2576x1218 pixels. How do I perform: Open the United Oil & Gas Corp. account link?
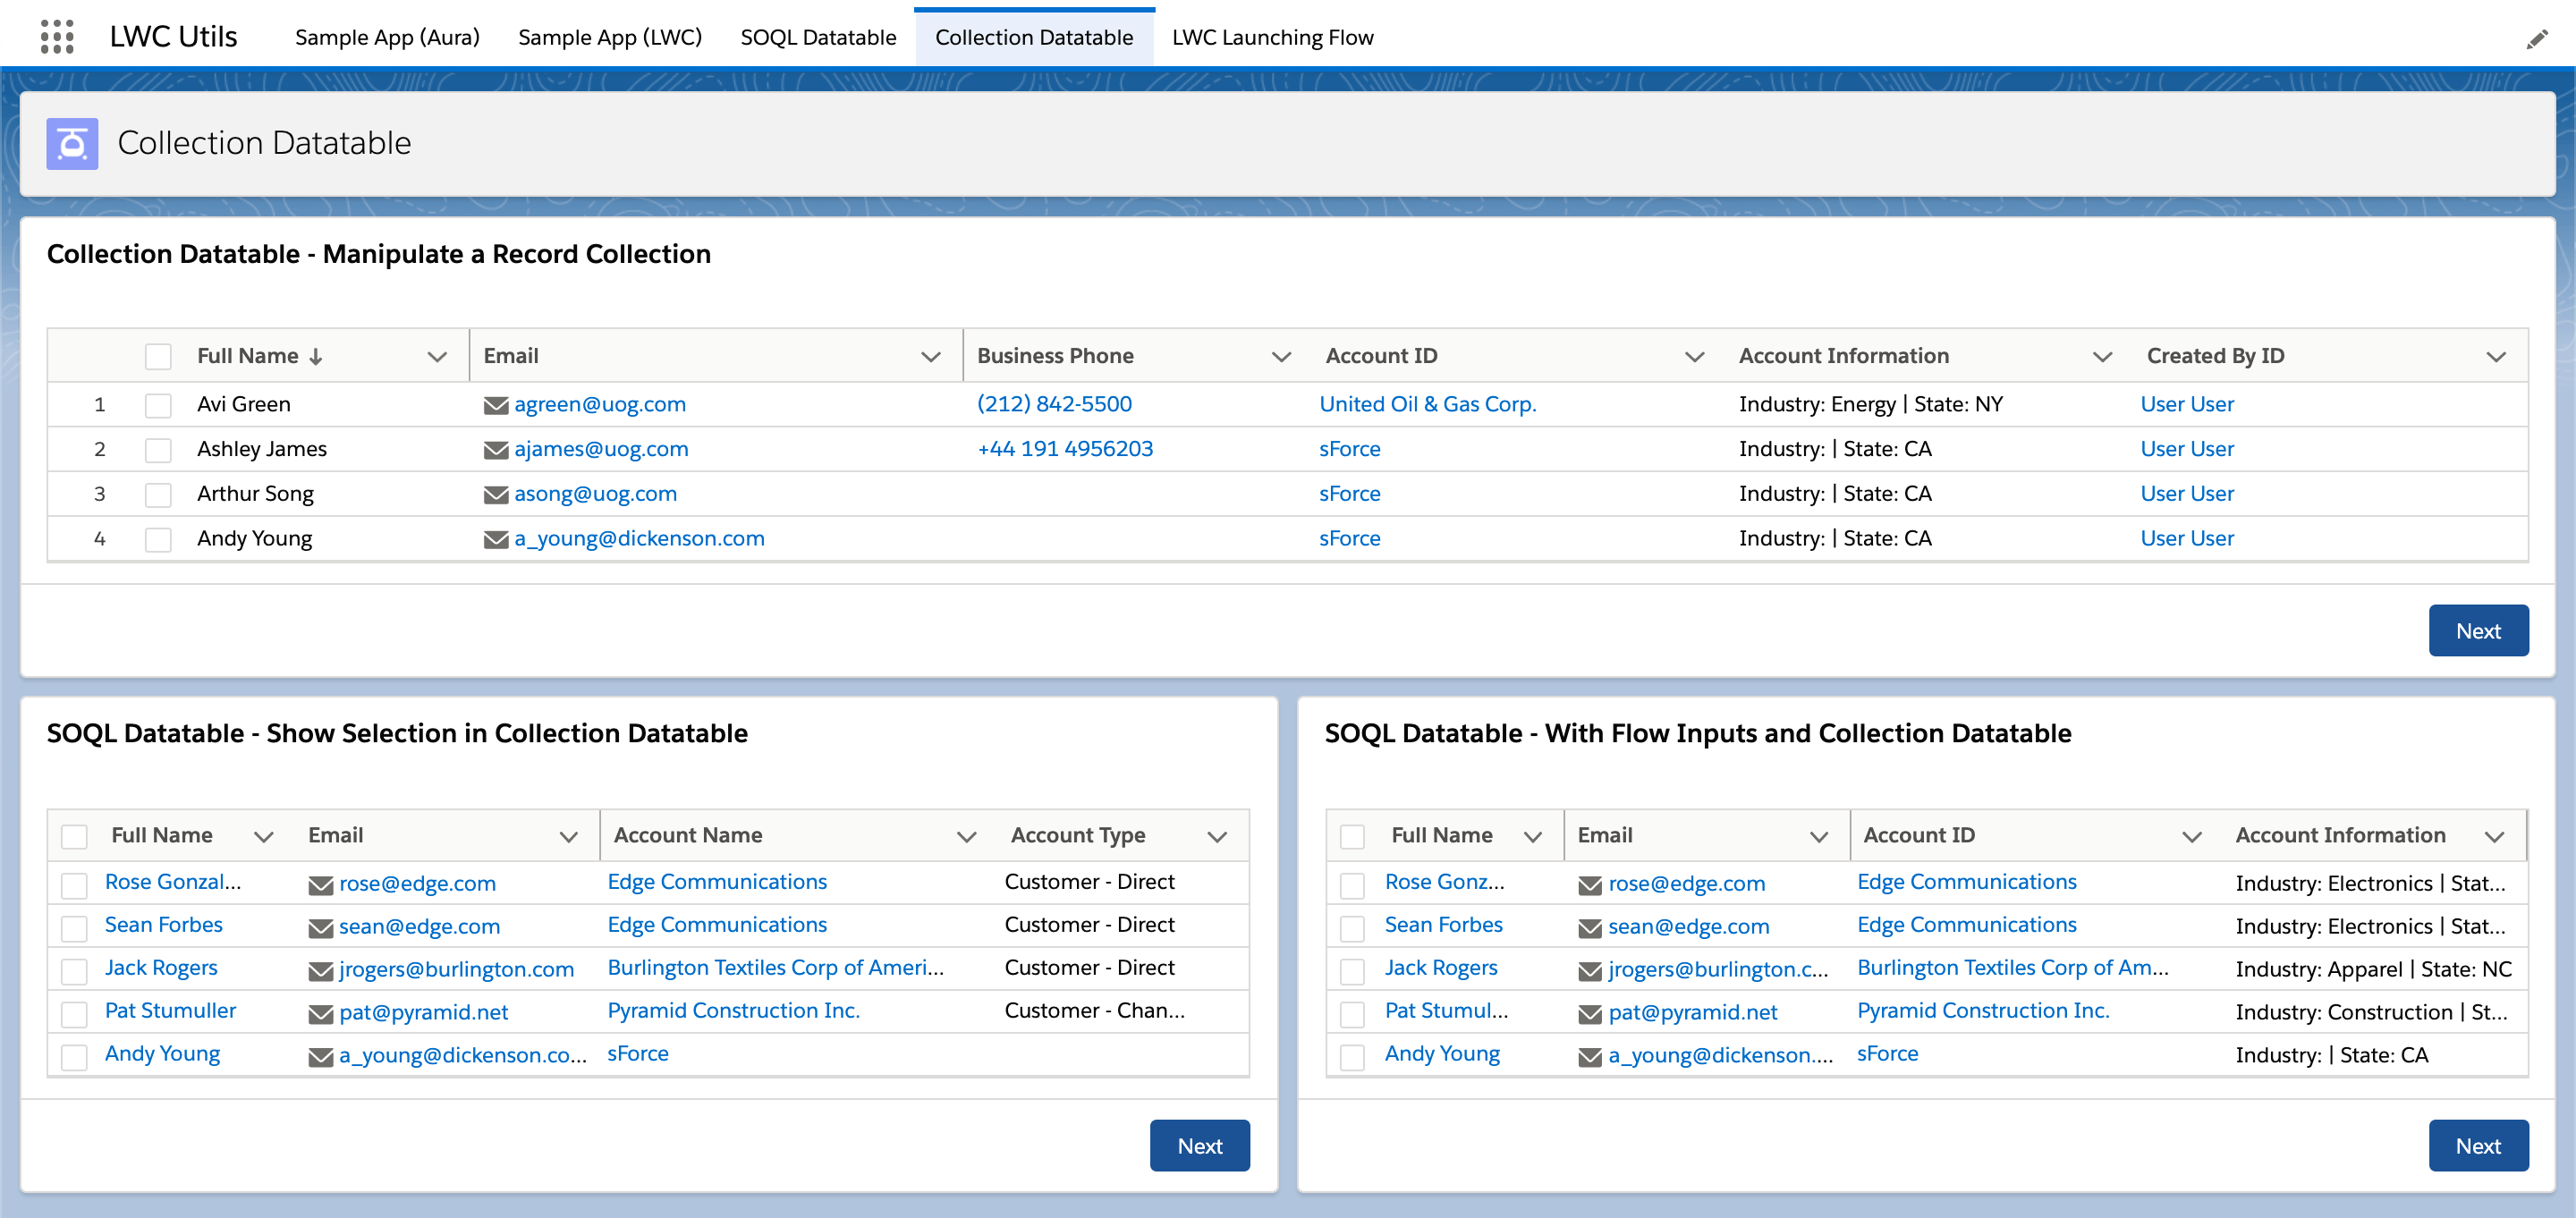coord(1428,402)
